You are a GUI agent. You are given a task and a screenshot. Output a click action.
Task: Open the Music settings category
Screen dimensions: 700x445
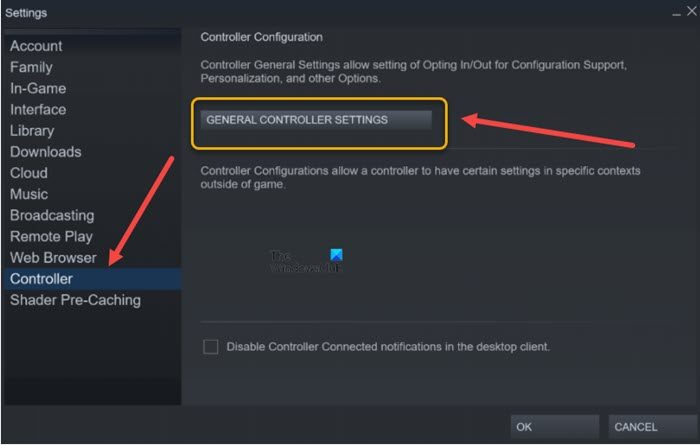pos(29,194)
